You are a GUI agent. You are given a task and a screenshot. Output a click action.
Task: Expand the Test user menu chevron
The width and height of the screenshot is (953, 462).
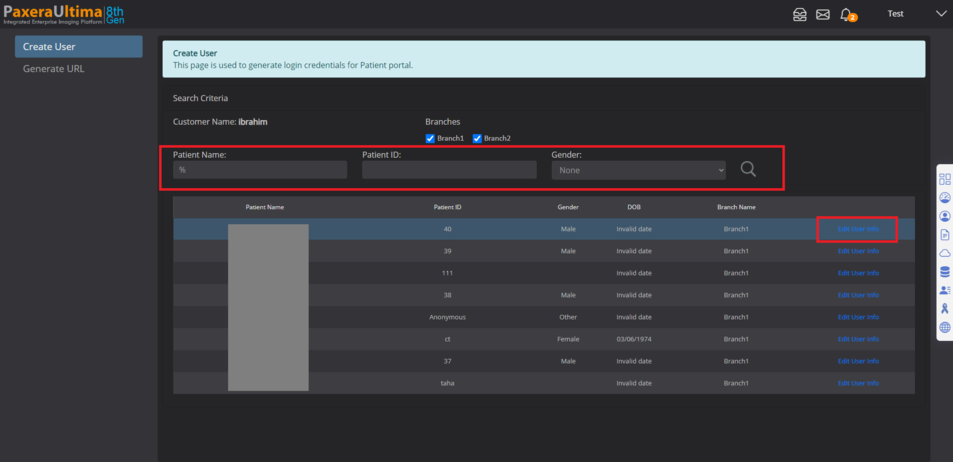[x=940, y=14]
